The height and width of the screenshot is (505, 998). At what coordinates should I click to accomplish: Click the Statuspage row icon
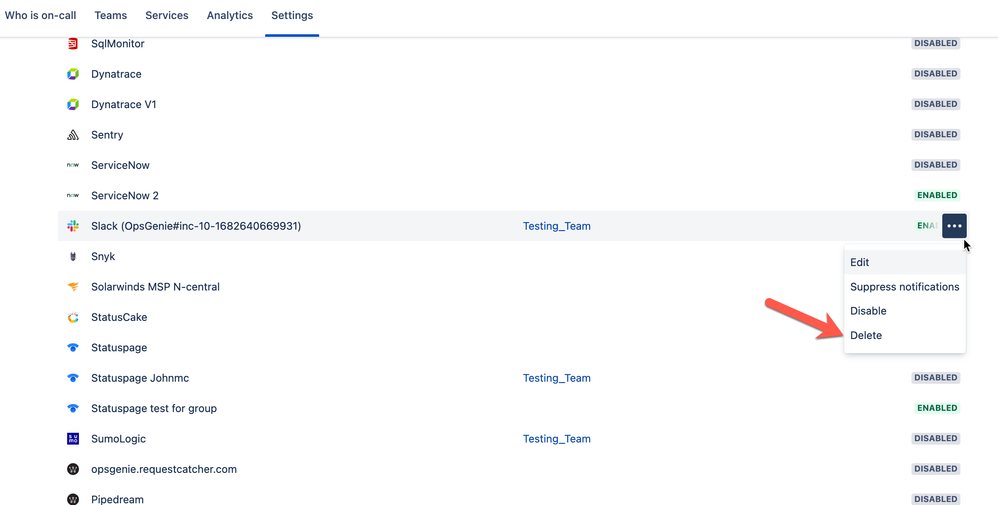click(x=73, y=348)
